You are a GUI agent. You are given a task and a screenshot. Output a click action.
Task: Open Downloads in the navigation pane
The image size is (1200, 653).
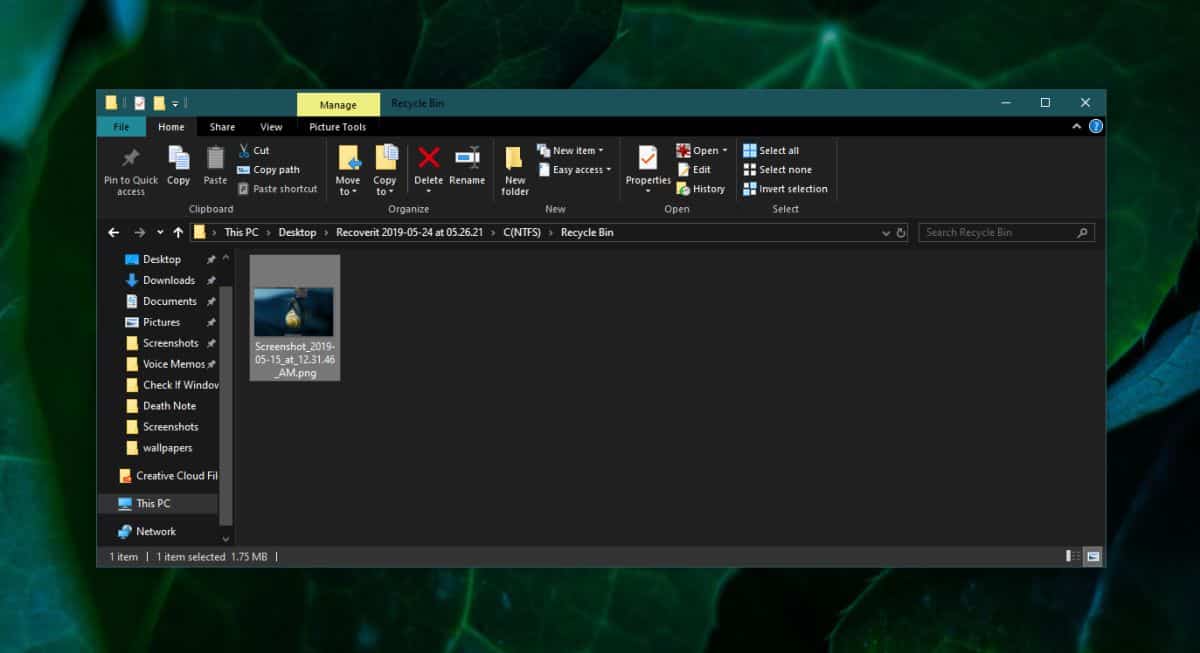point(168,280)
